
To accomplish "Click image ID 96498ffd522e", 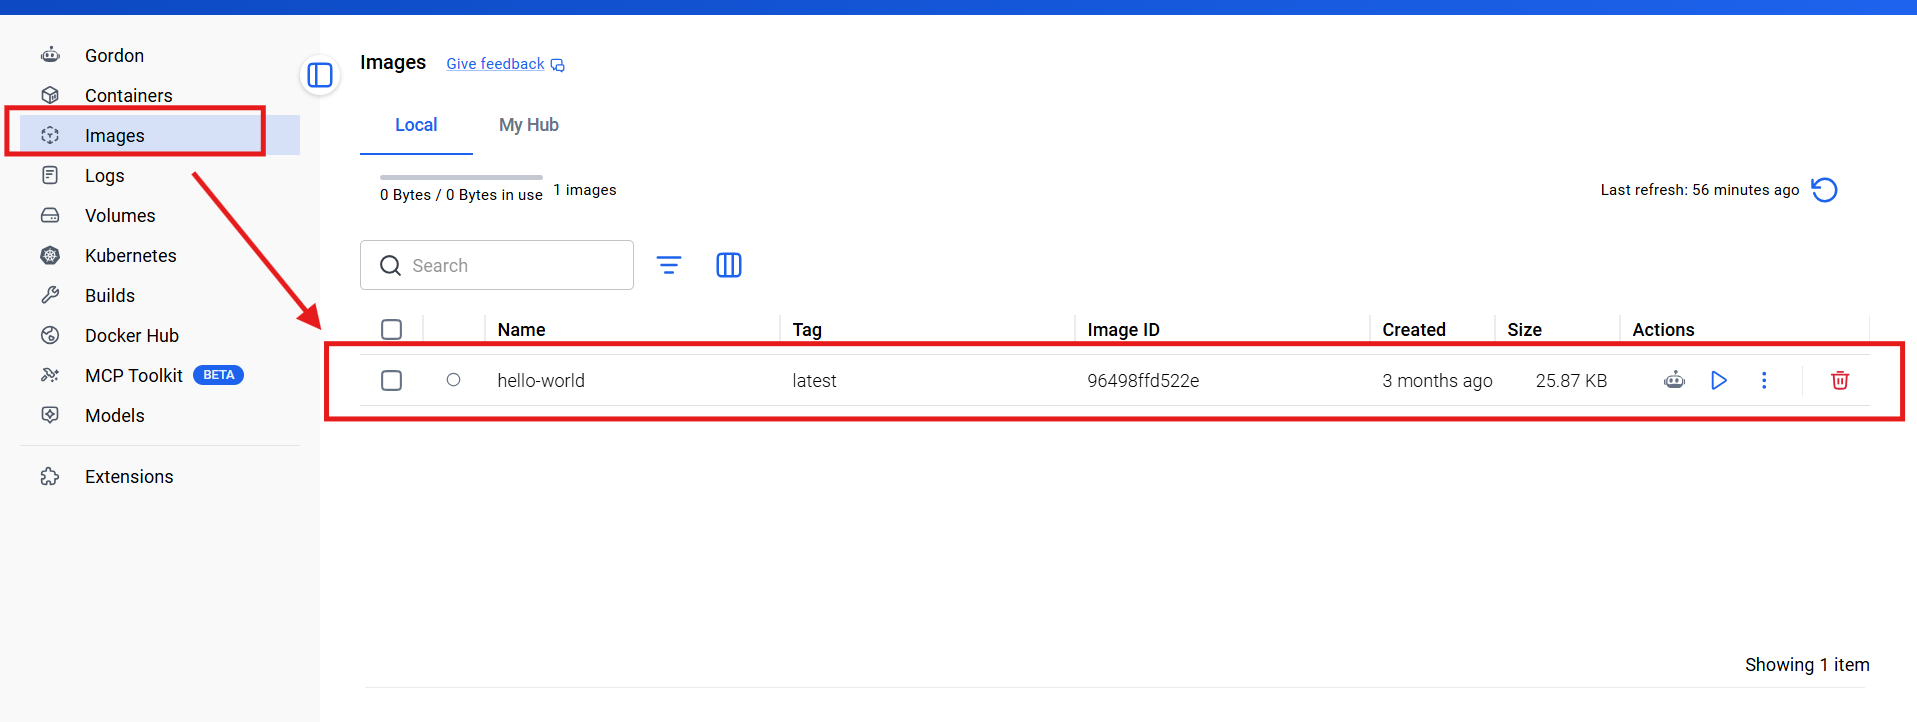I will click(1143, 380).
